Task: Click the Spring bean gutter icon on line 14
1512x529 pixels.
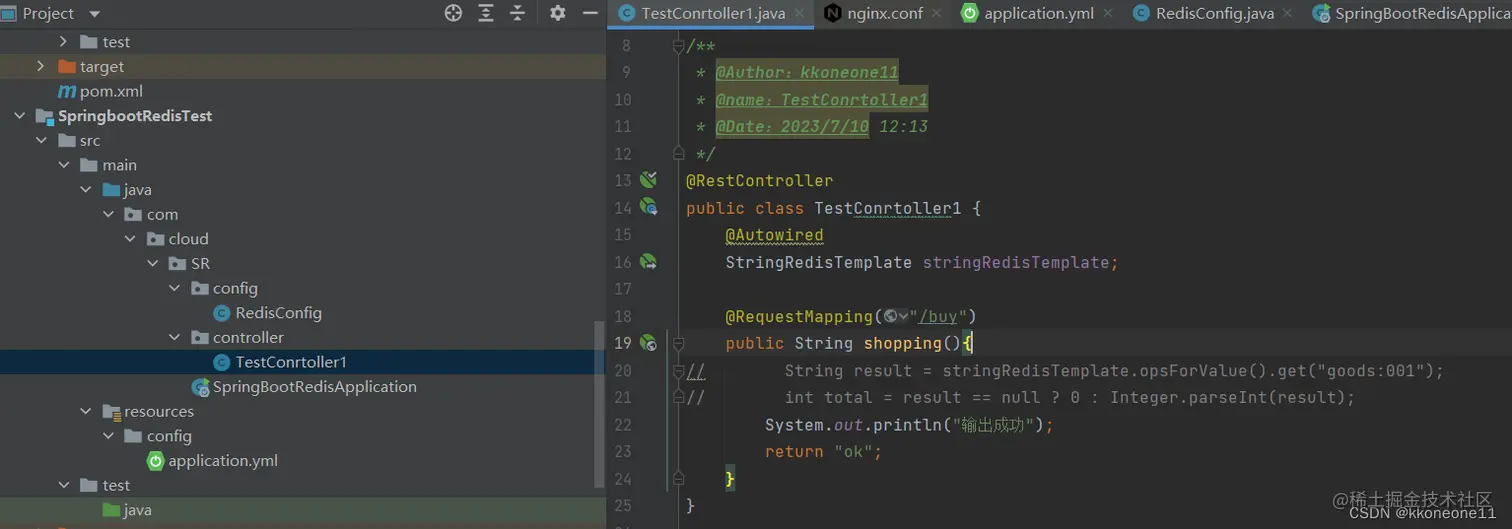Action: pos(649,207)
